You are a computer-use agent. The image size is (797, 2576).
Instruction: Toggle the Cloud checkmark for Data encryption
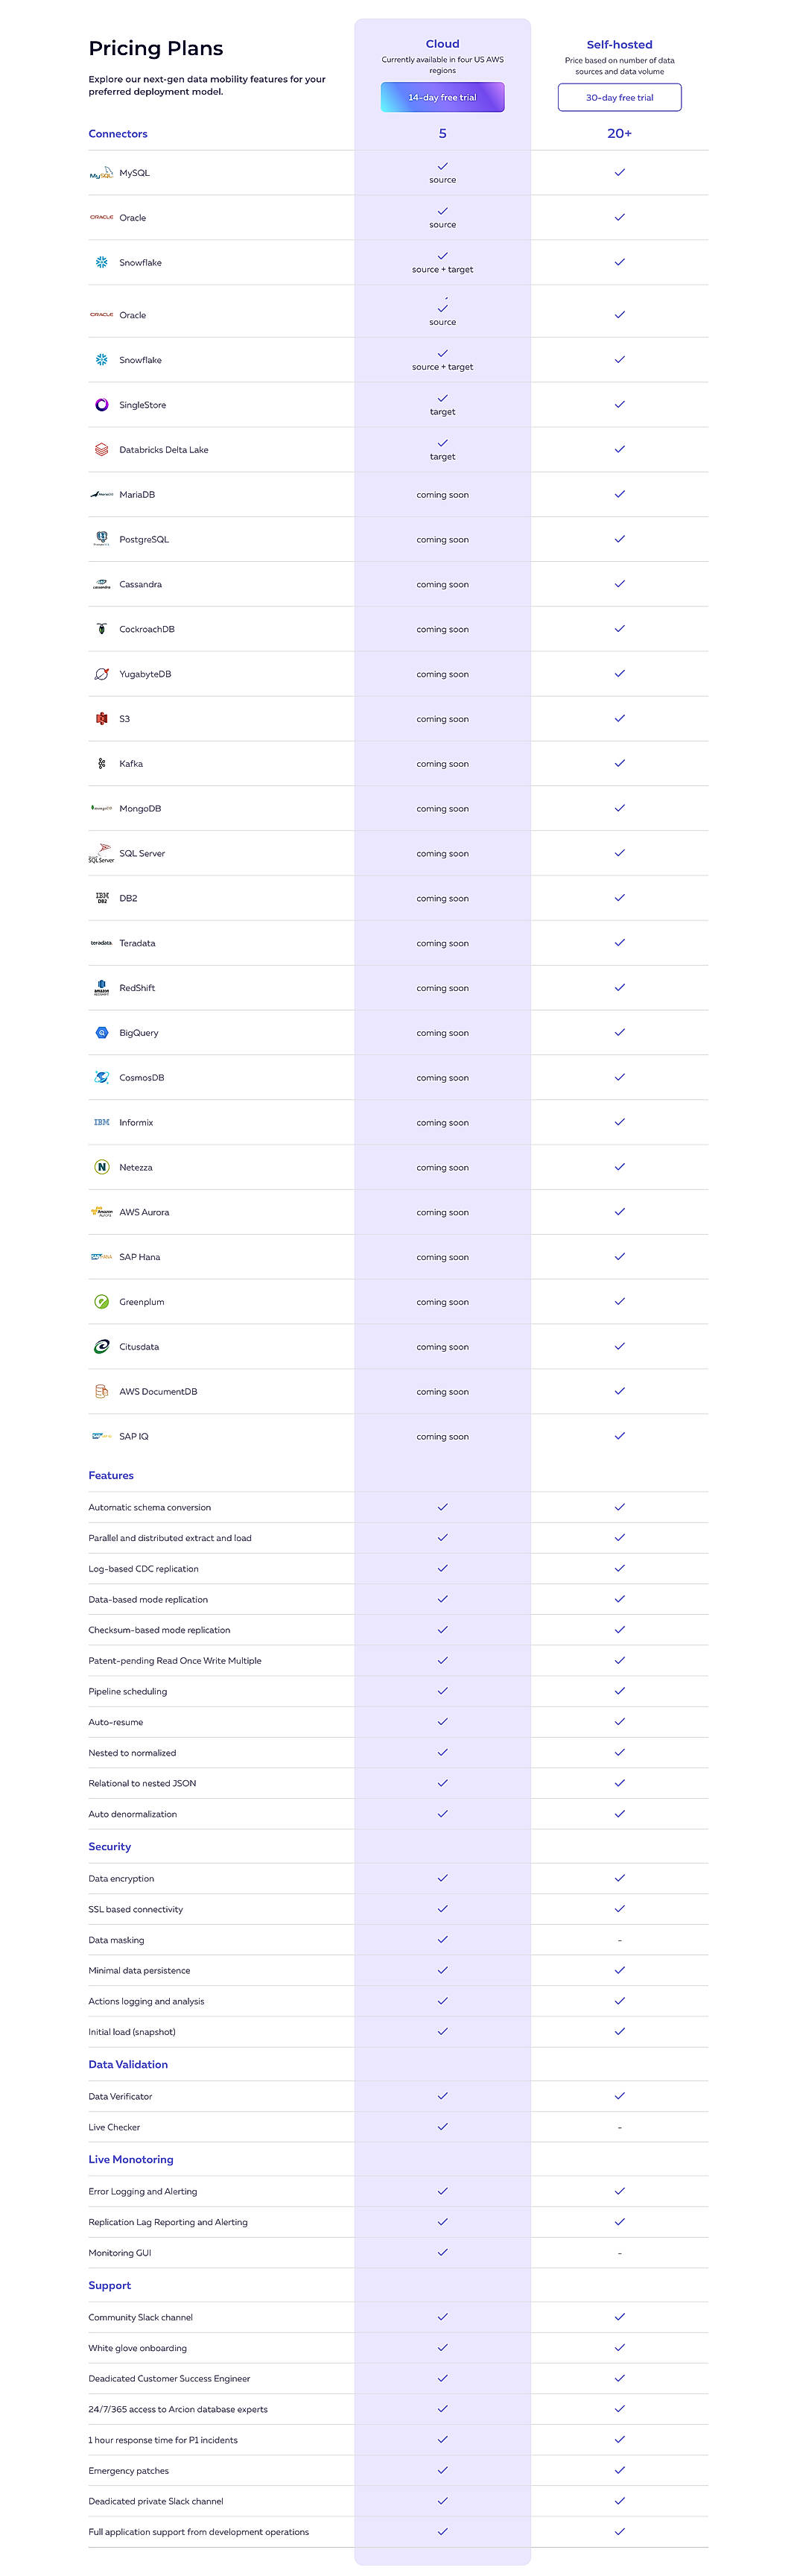coord(442,1878)
